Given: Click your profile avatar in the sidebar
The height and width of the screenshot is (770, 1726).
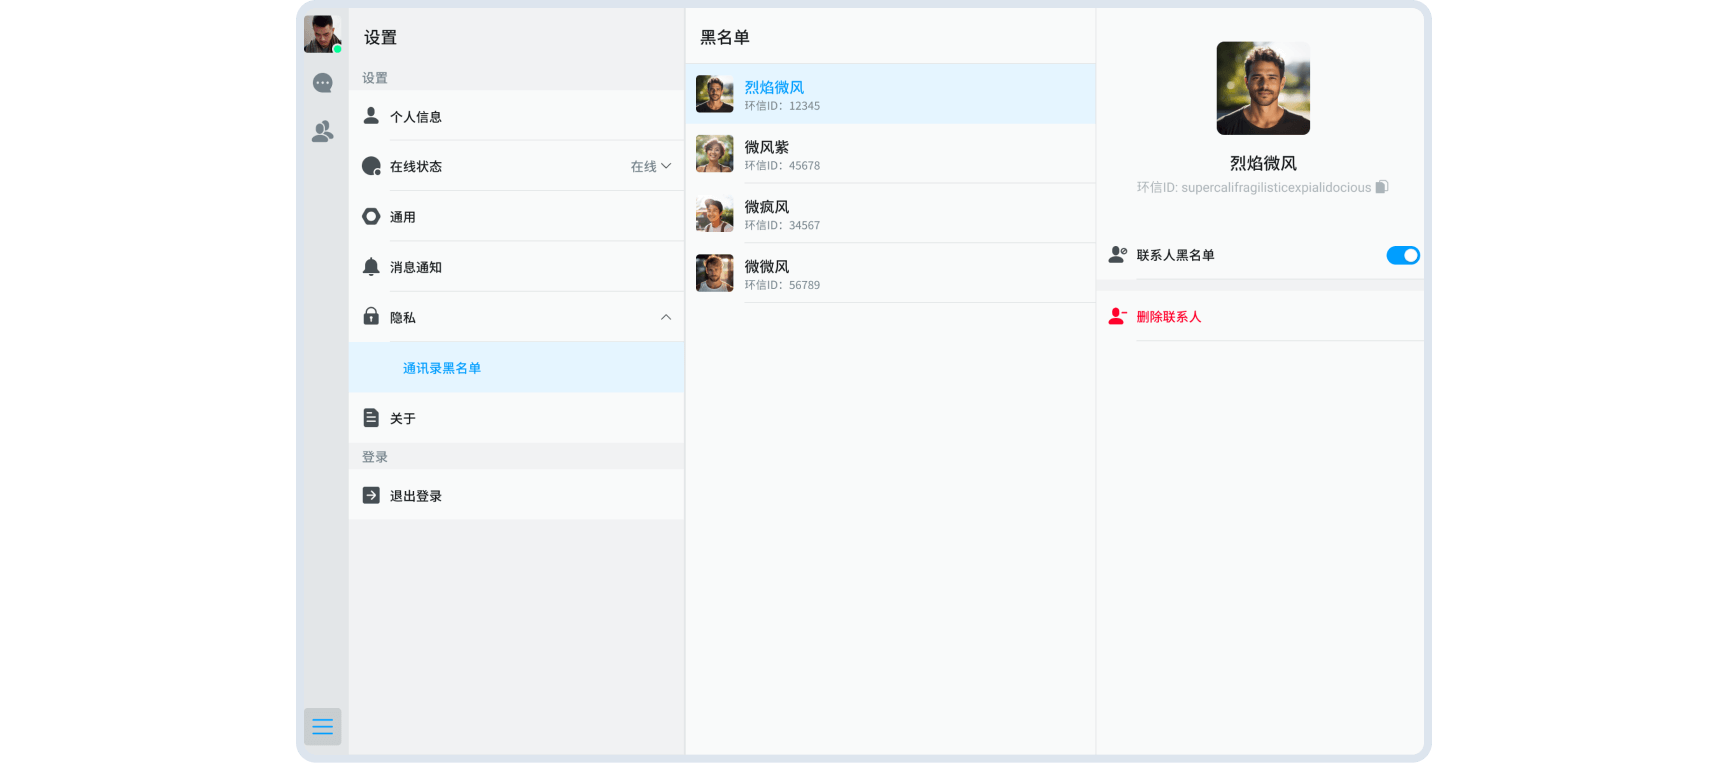Looking at the screenshot, I should tap(322, 34).
